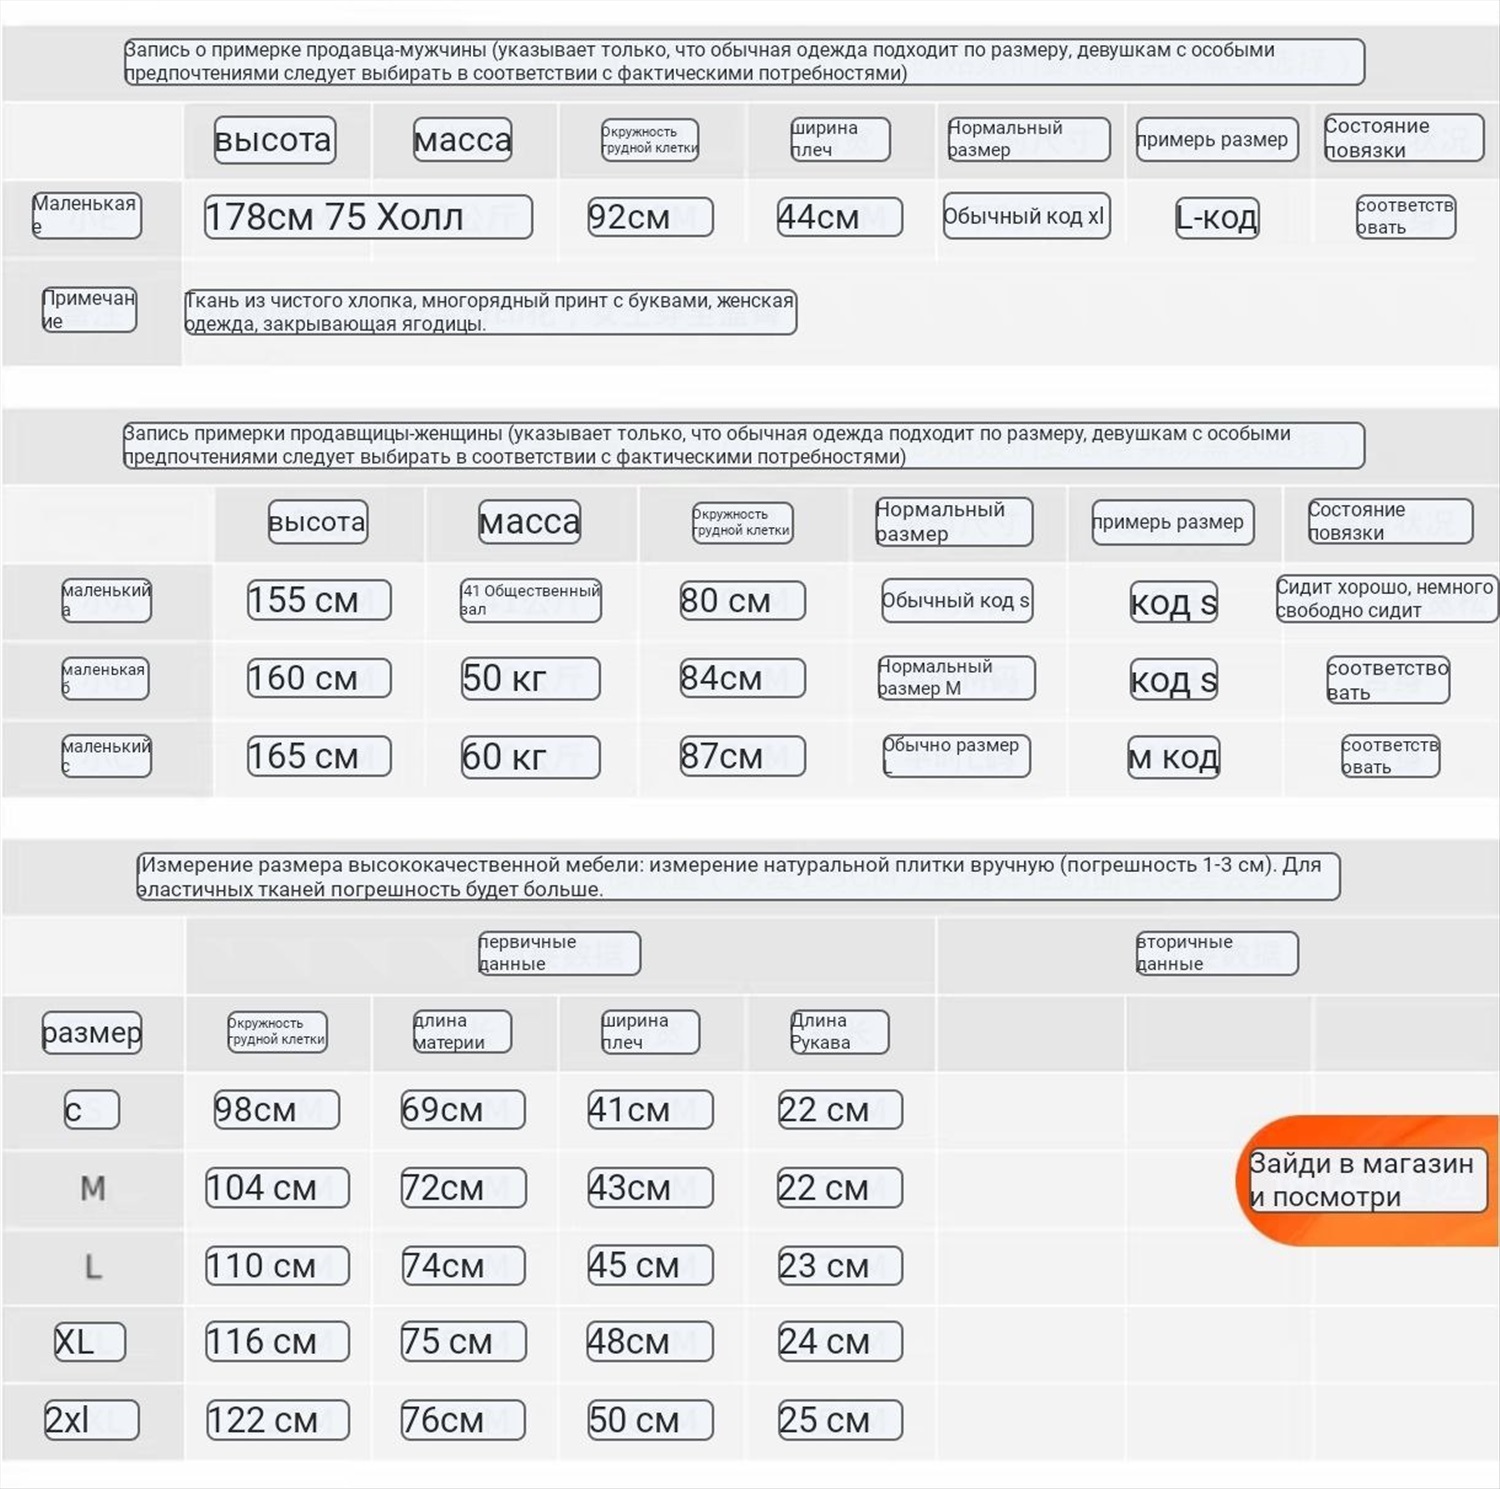Click the '2xl' size row label
This screenshot has height=1489, width=1500.
(x=92, y=1420)
